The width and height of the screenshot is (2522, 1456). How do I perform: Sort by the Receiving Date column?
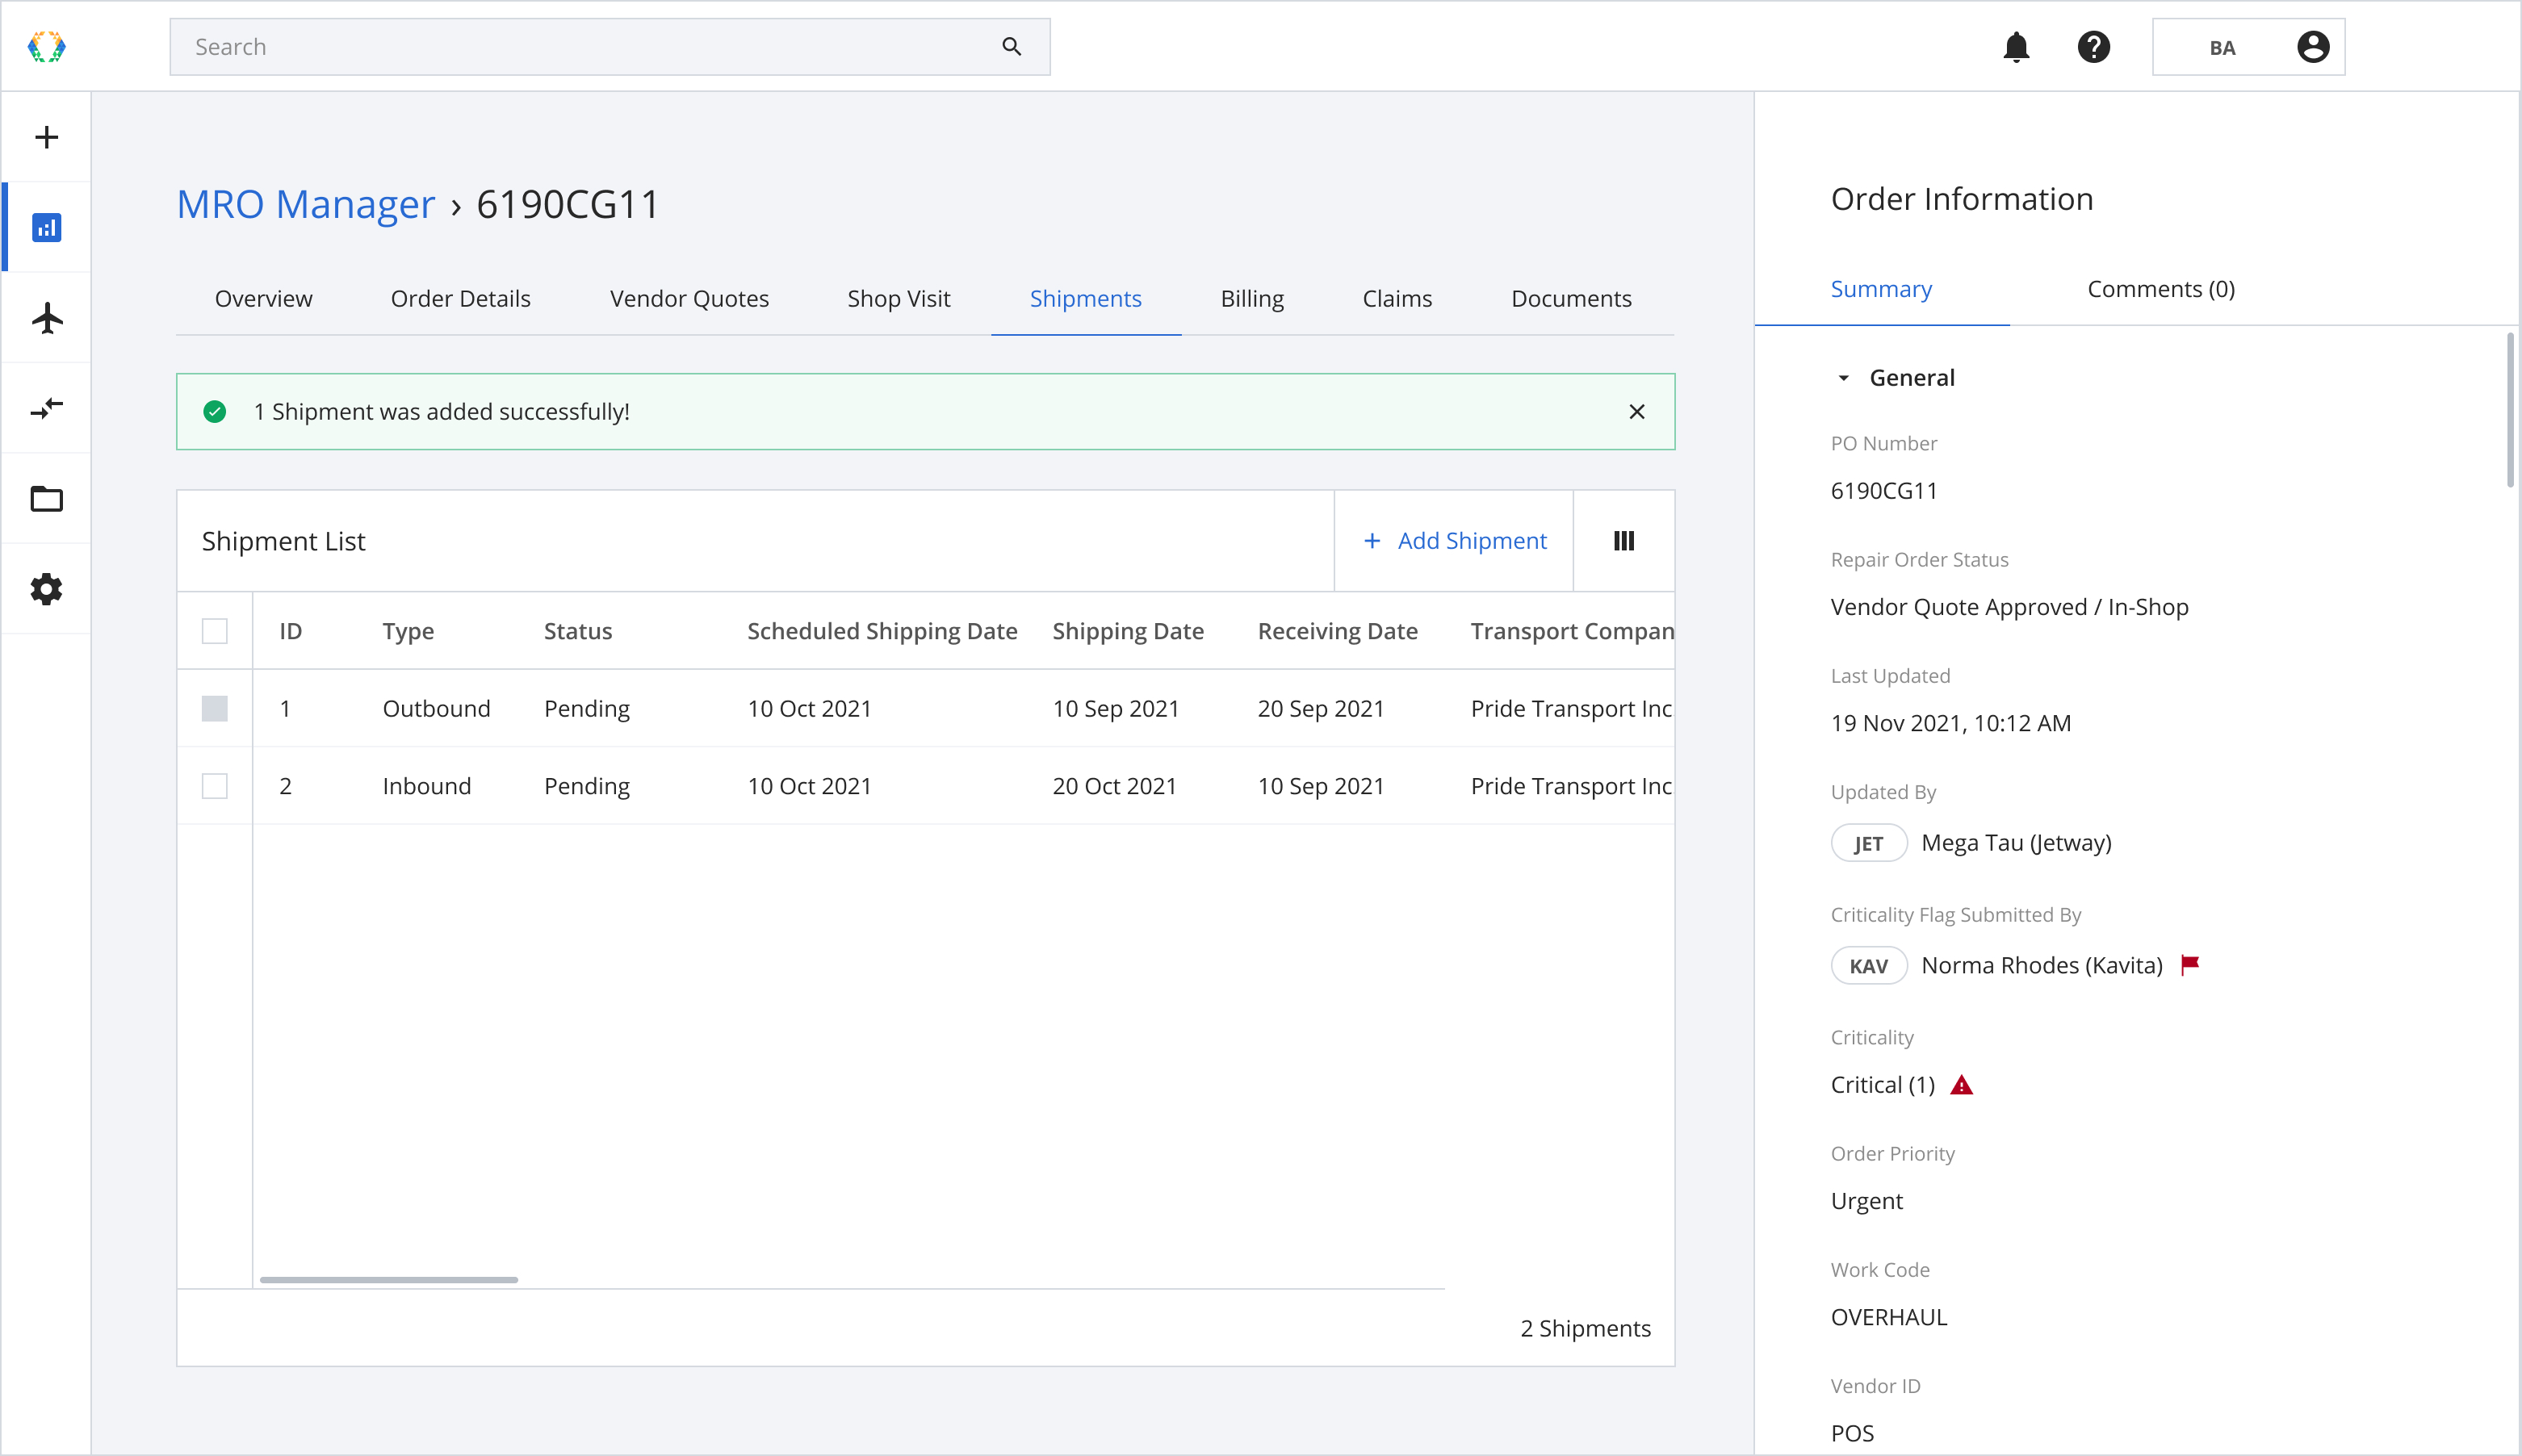[x=1337, y=631]
